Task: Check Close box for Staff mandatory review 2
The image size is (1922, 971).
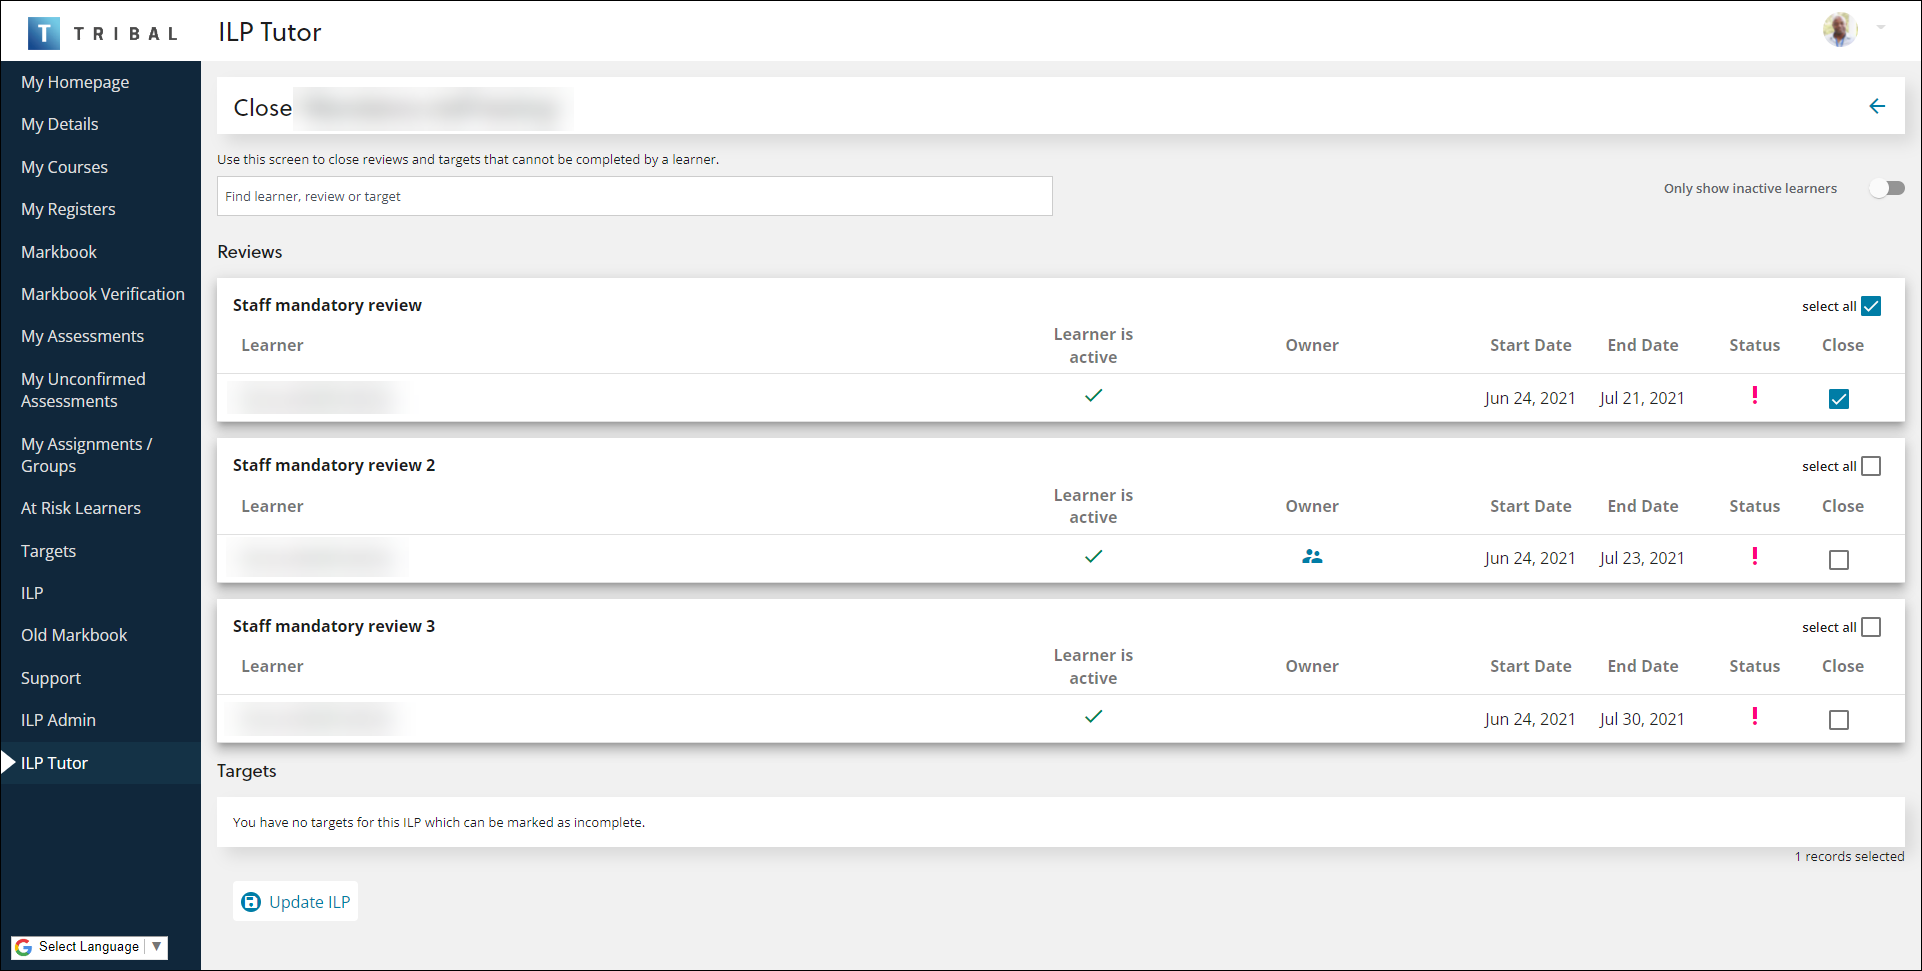Action: (1838, 560)
